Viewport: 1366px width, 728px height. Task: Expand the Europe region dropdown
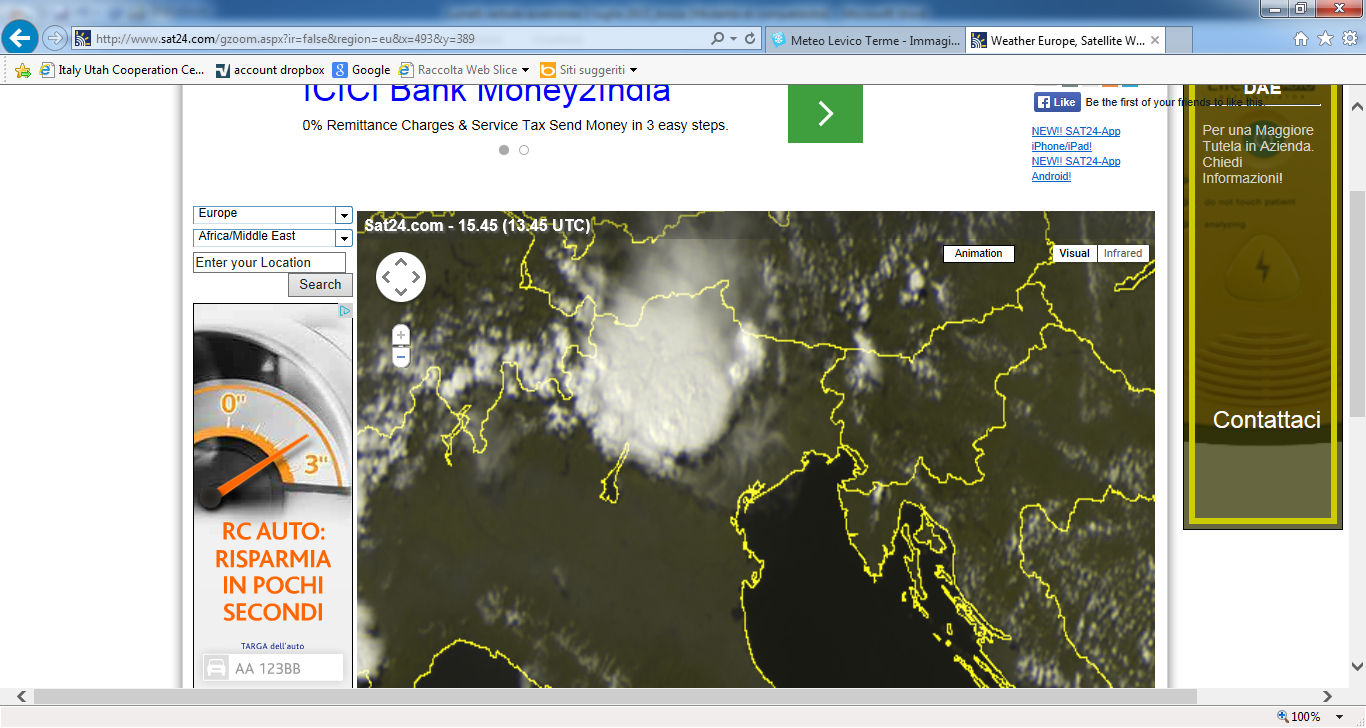tap(343, 215)
